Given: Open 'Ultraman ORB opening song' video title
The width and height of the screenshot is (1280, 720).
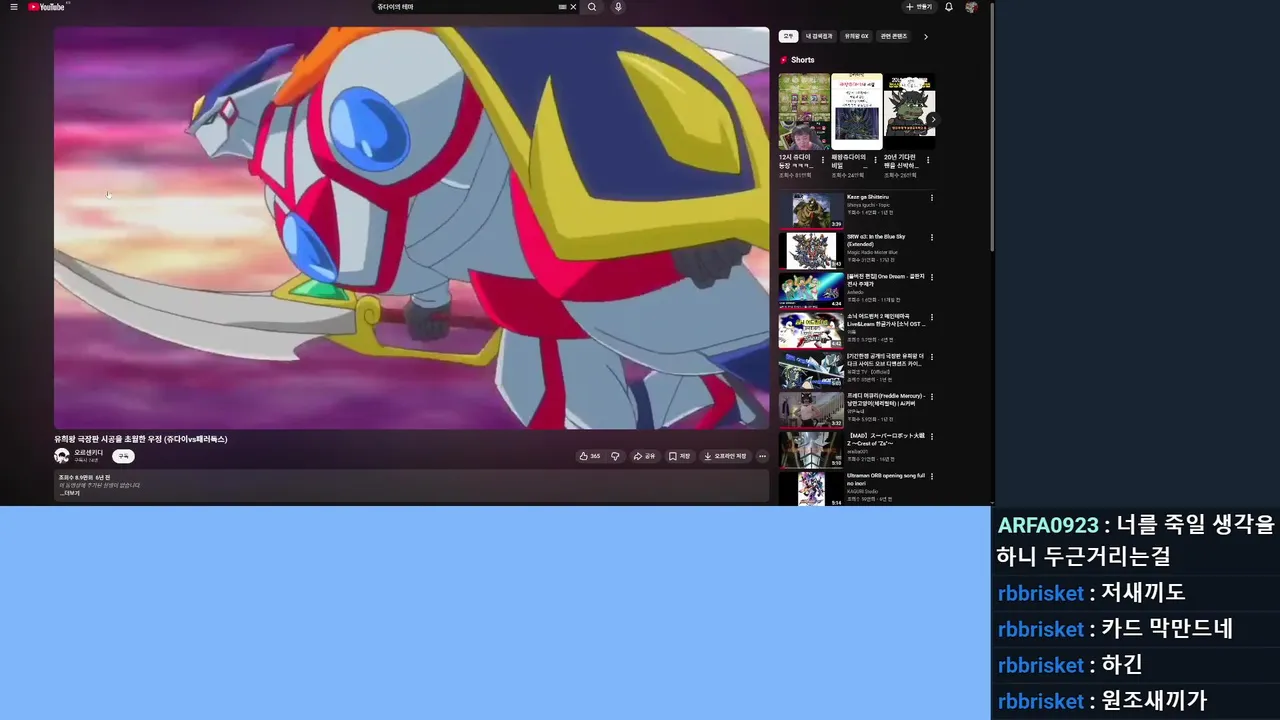Looking at the screenshot, I should pyautogui.click(x=886, y=478).
